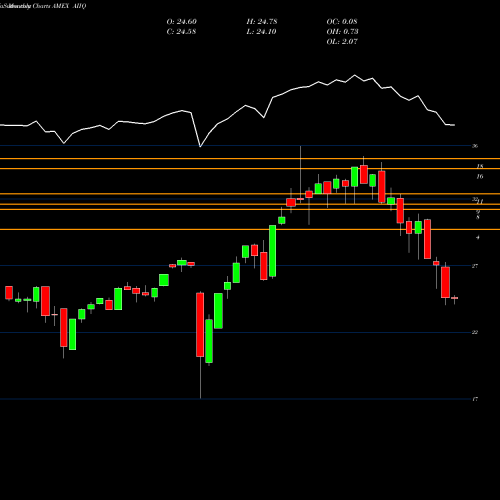Click the 36 price axis label

click(x=475, y=146)
